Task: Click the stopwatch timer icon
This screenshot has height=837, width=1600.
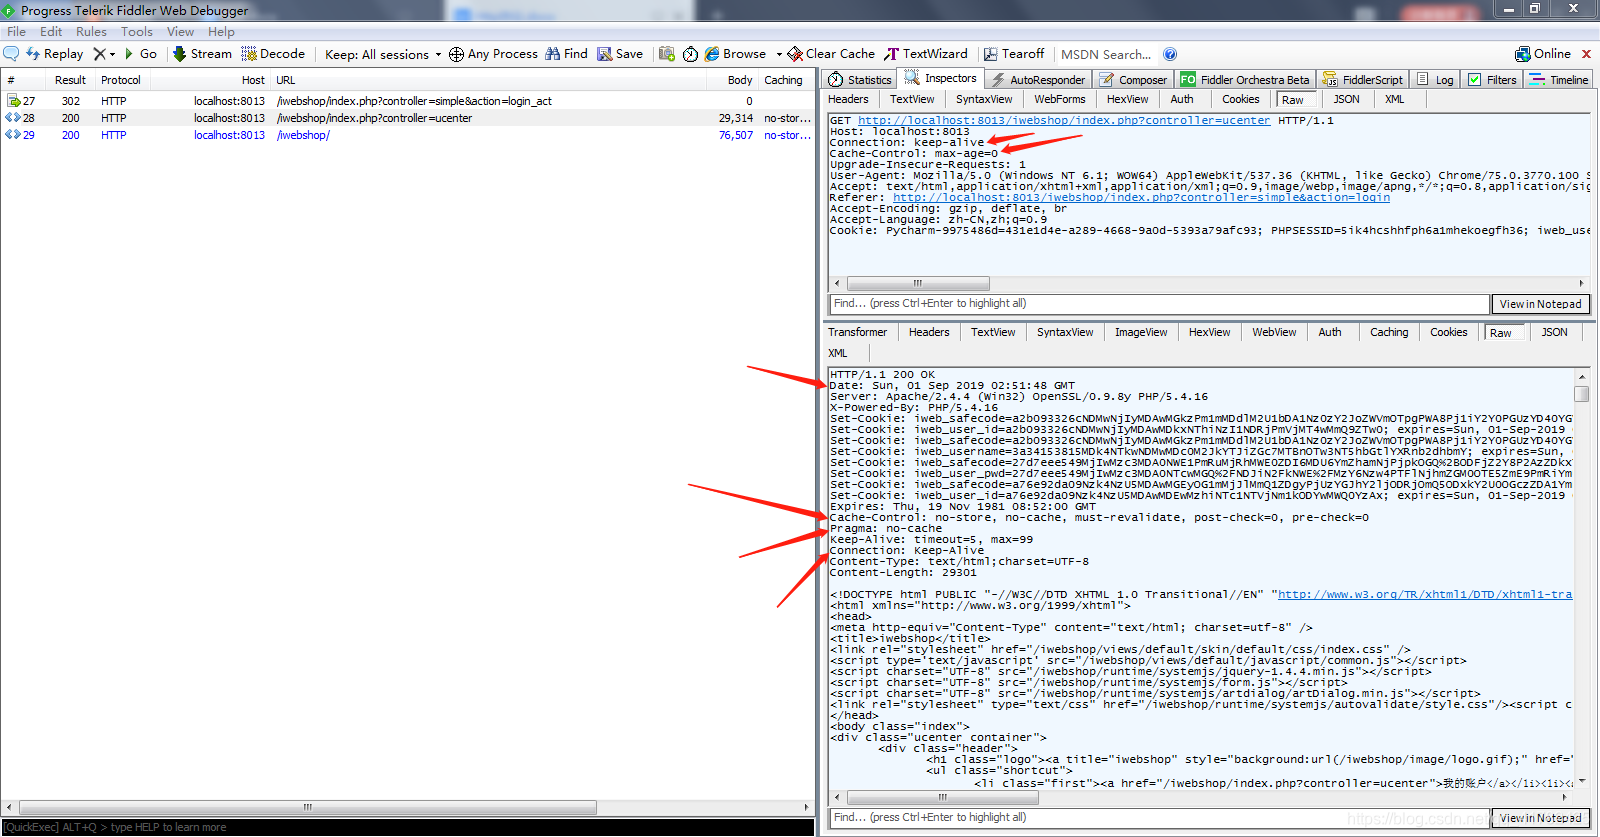Action: pyautogui.click(x=690, y=54)
